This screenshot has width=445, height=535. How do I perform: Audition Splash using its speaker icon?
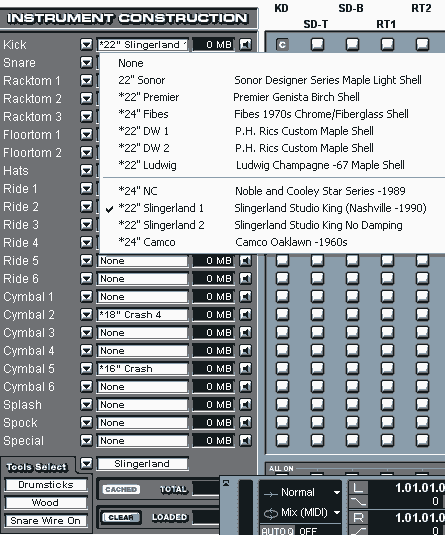[x=245, y=405]
